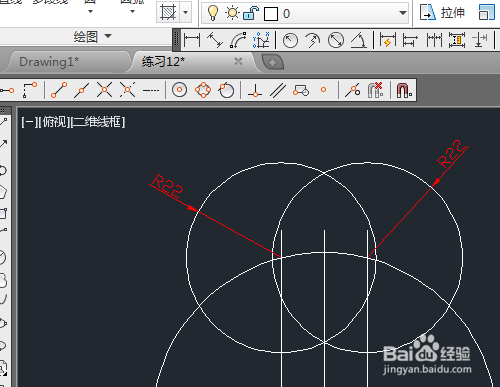Select the left R22 dimension text
The width and height of the screenshot is (500, 387).
(x=168, y=185)
